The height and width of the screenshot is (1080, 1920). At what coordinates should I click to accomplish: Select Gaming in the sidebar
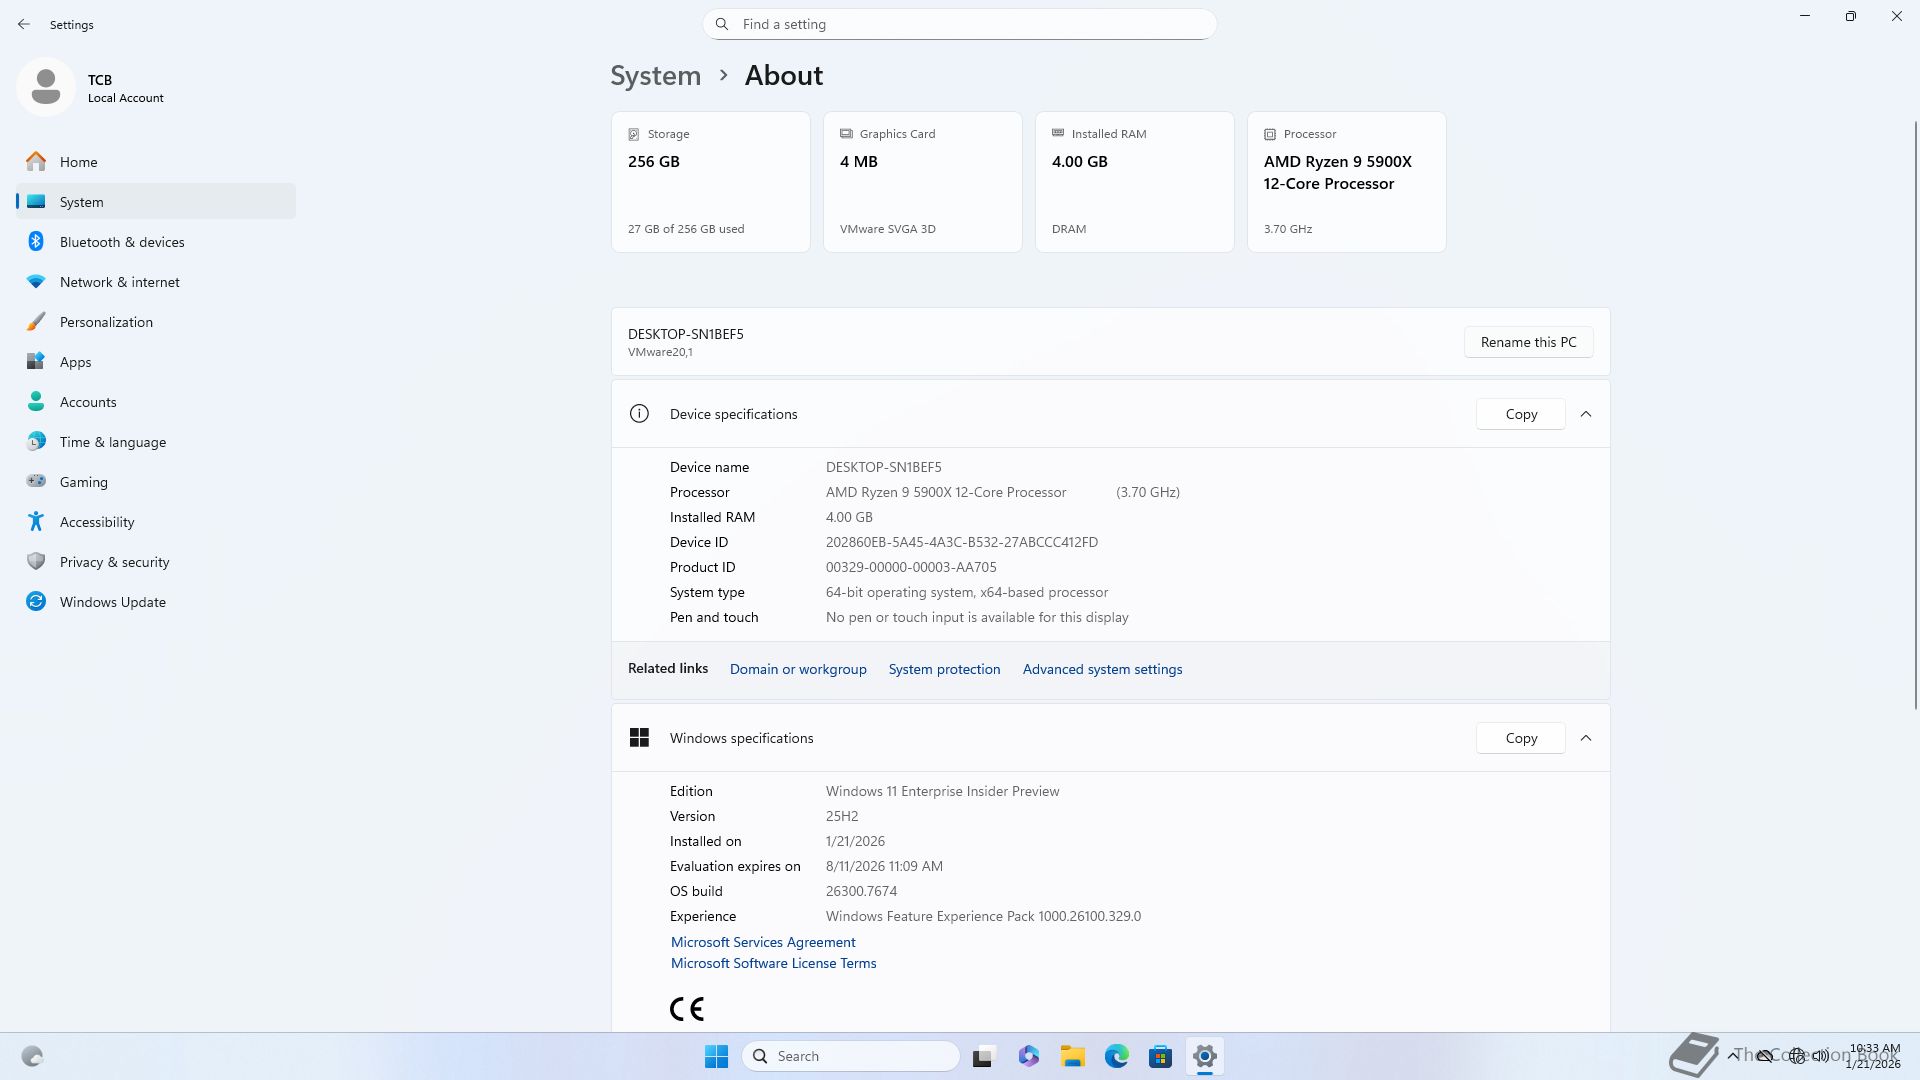pyautogui.click(x=83, y=482)
